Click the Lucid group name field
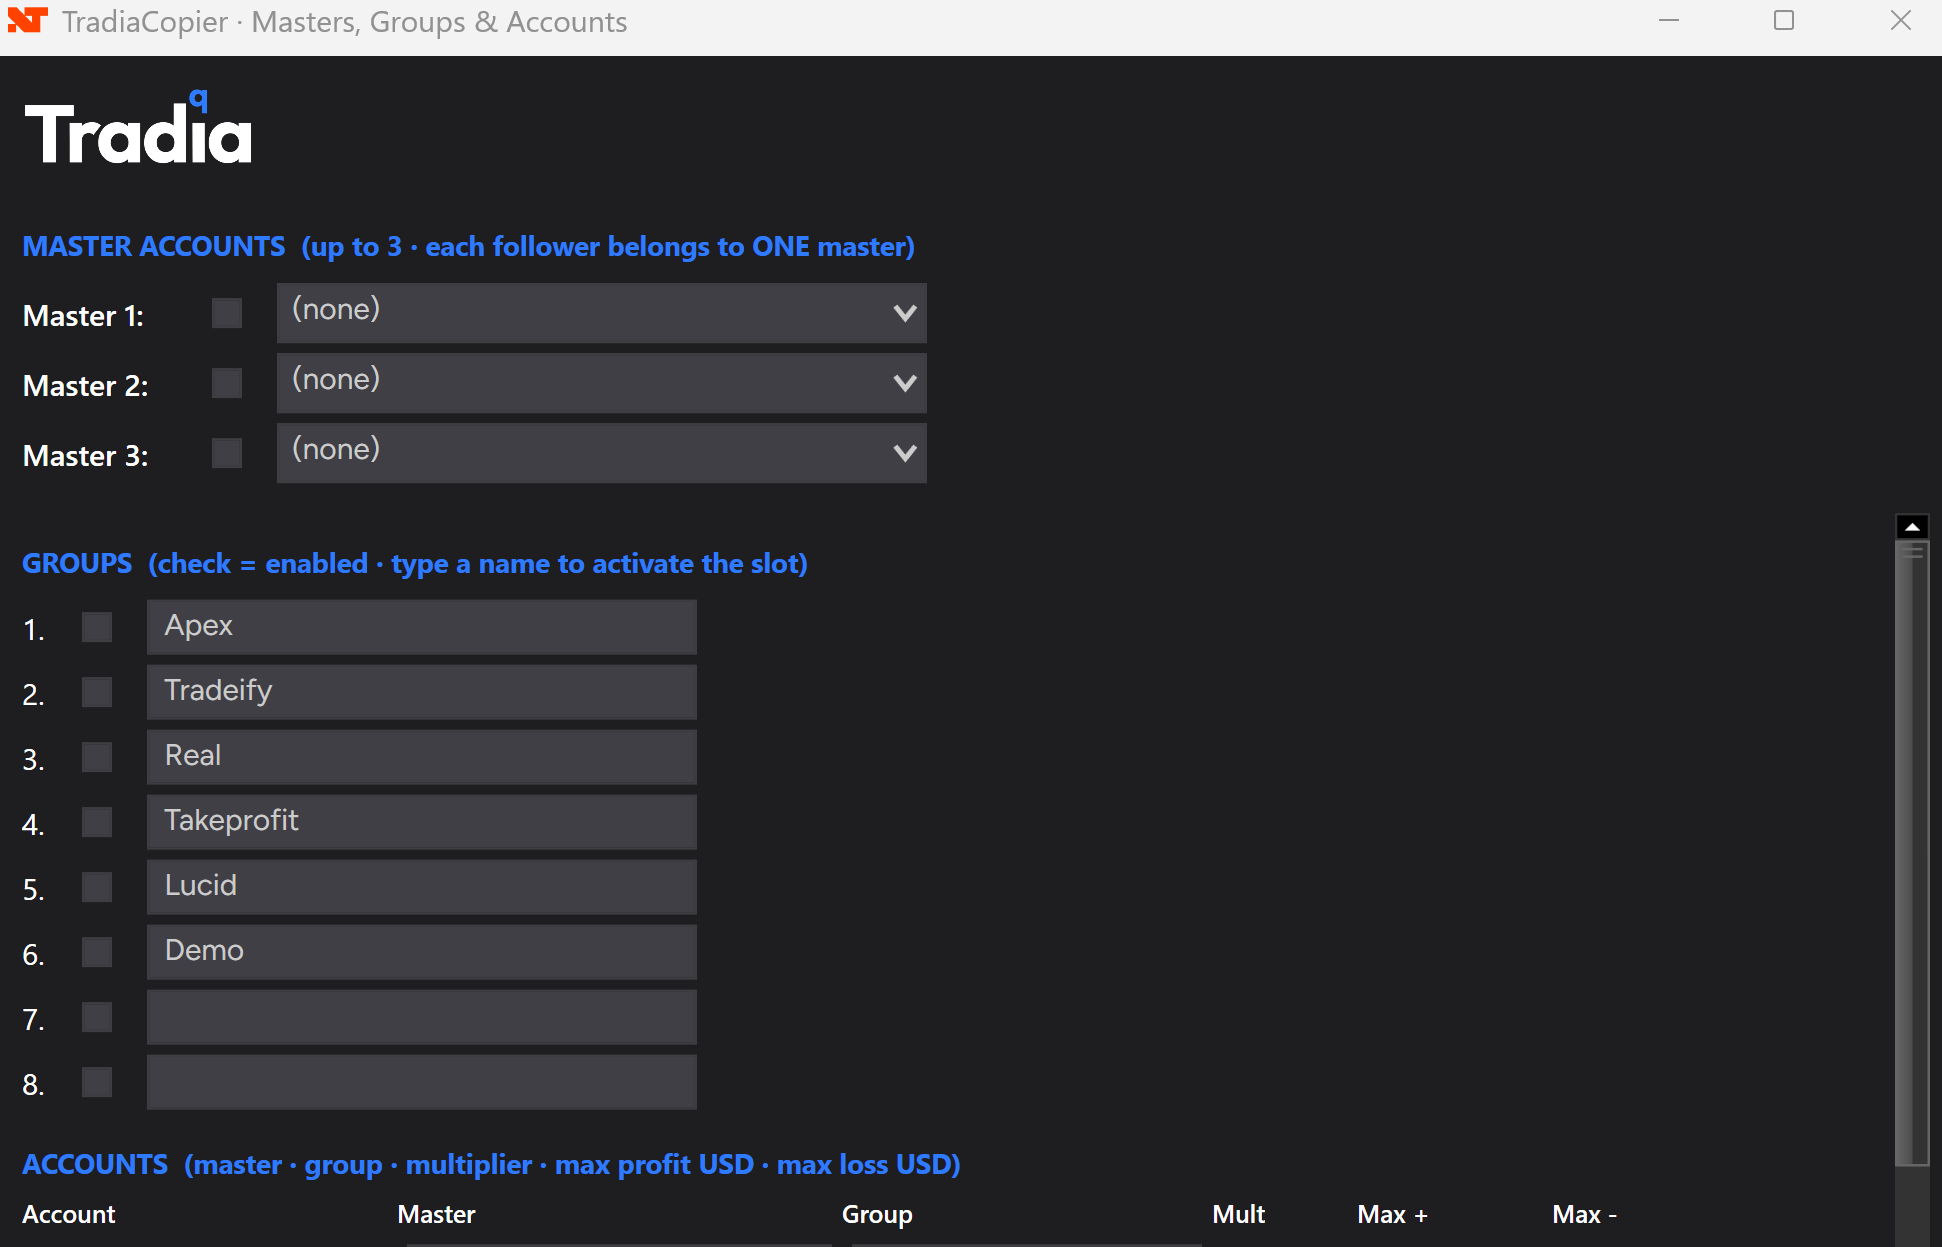Screen dimensions: 1942x1247 click(422, 887)
